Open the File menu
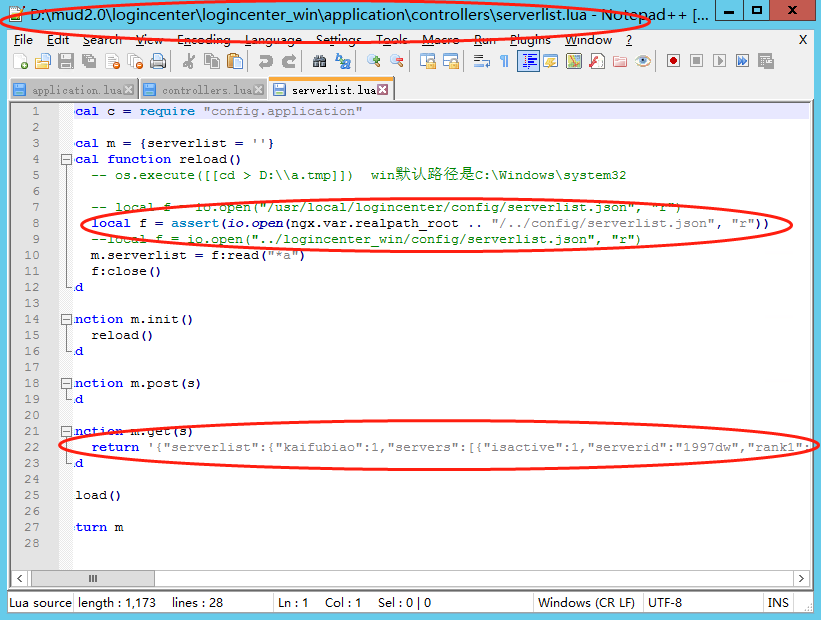The image size is (821, 620). [x=23, y=40]
